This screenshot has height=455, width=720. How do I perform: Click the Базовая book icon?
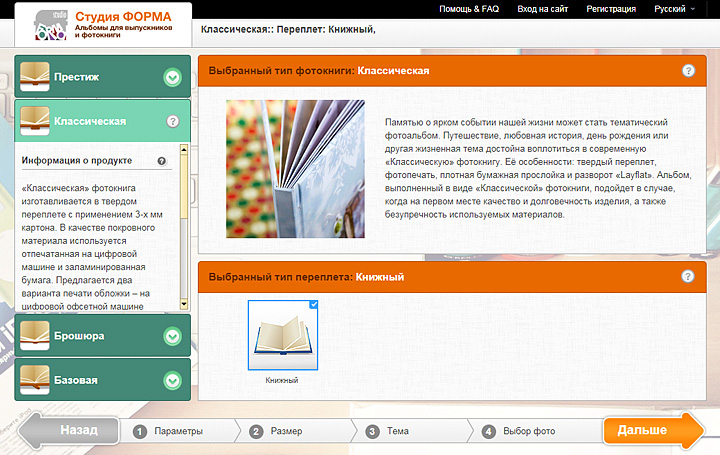pyautogui.click(x=35, y=380)
